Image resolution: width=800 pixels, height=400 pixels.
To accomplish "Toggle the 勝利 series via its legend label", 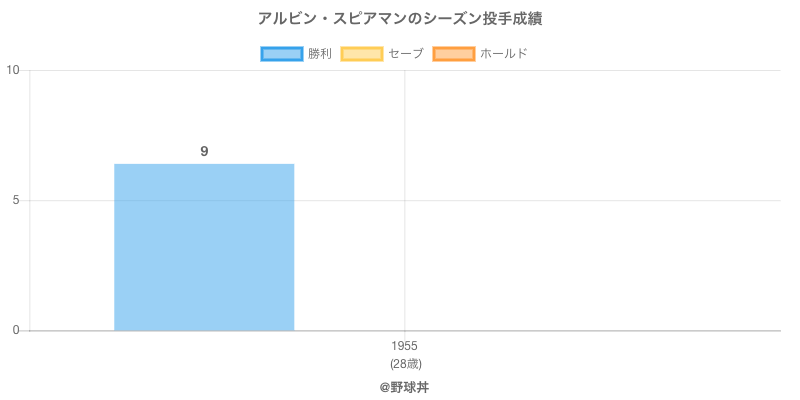I will 320,54.
